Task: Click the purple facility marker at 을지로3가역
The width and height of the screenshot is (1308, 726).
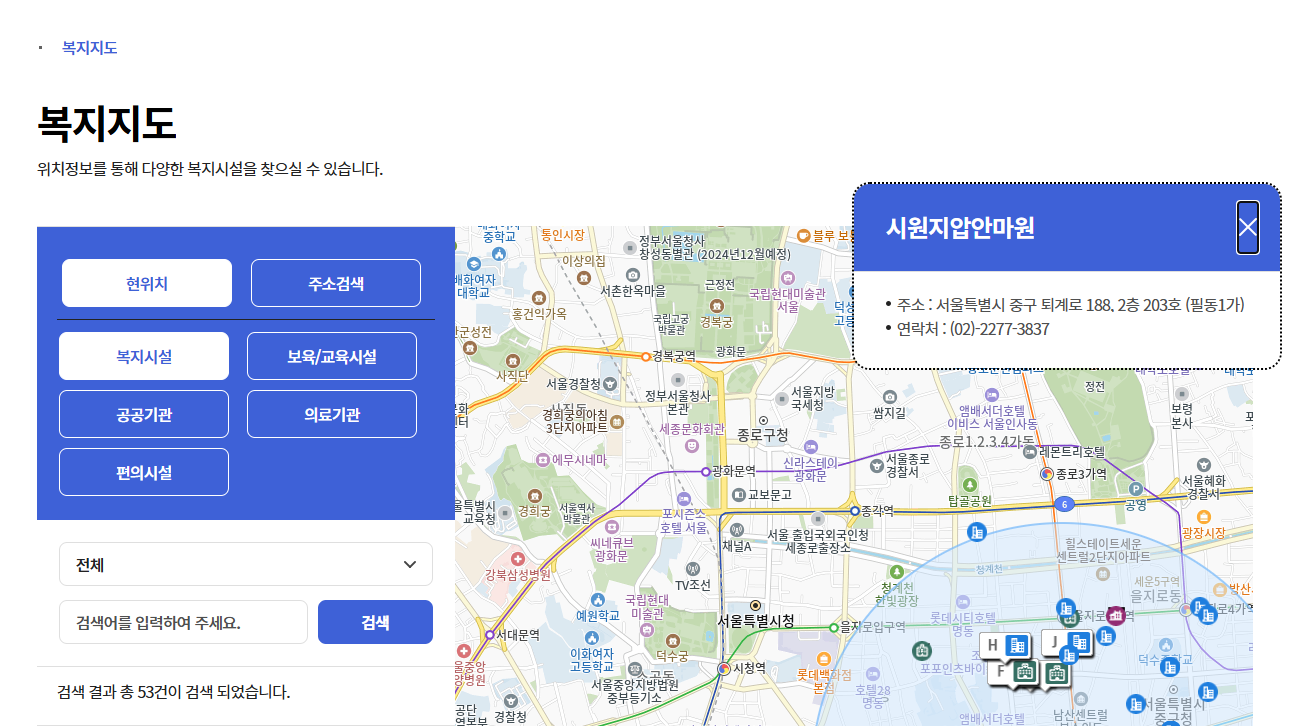Action: point(1116,615)
